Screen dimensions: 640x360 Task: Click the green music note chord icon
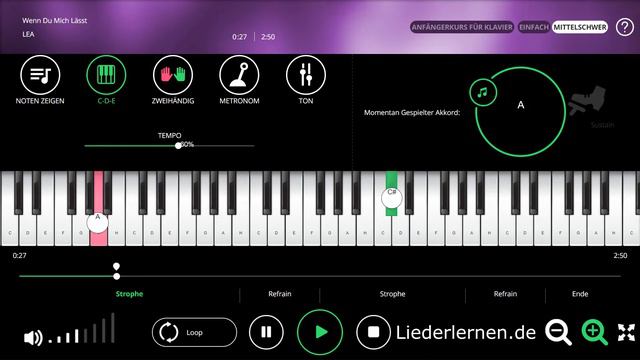tap(483, 93)
